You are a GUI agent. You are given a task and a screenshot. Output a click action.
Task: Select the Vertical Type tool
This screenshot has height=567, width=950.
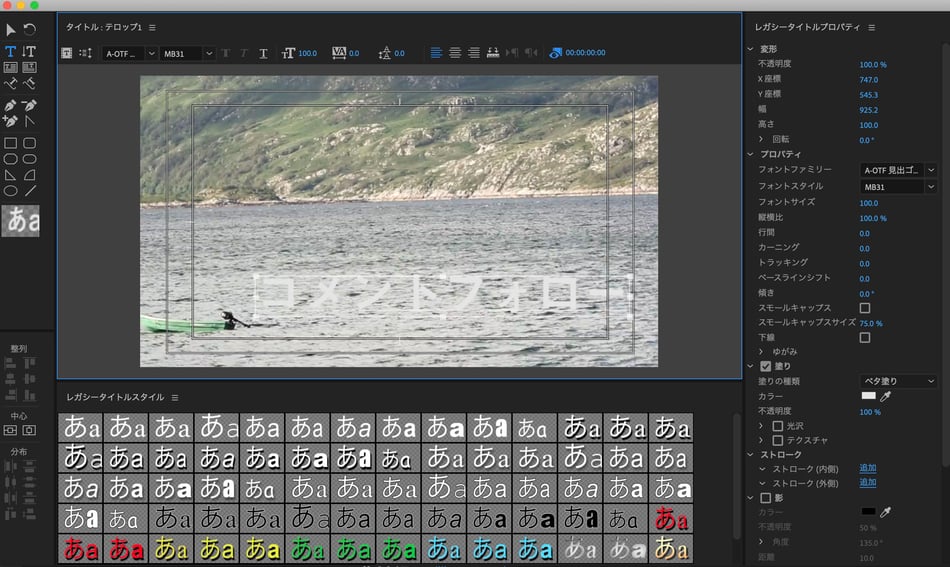[30, 51]
